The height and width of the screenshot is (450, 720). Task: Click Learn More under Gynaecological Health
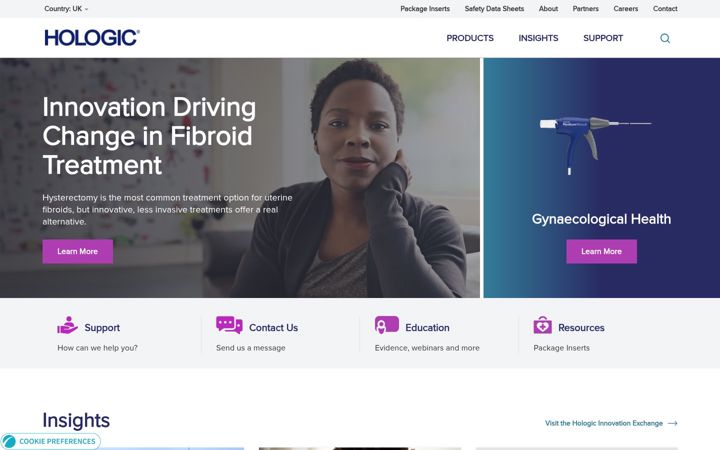[x=601, y=251]
